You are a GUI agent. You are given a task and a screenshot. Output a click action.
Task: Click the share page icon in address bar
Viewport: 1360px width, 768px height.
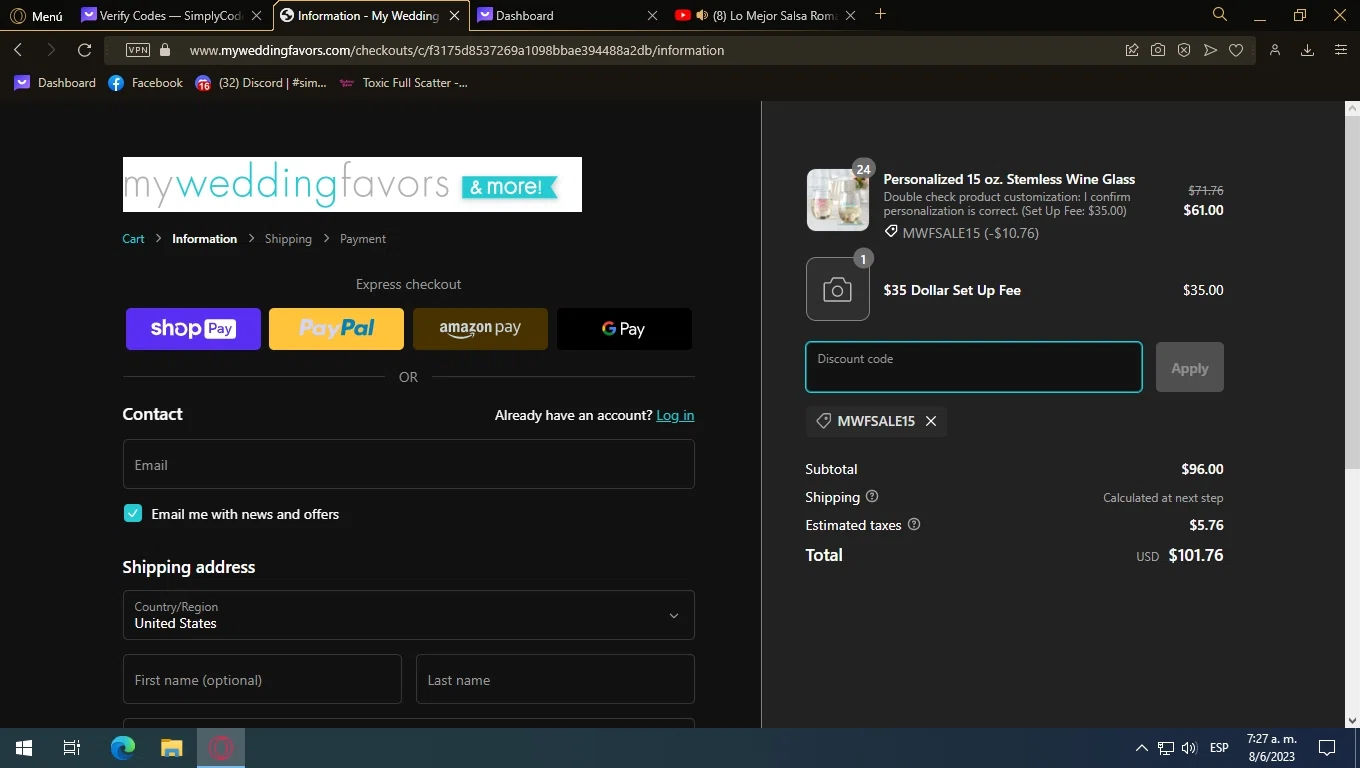click(x=1132, y=50)
